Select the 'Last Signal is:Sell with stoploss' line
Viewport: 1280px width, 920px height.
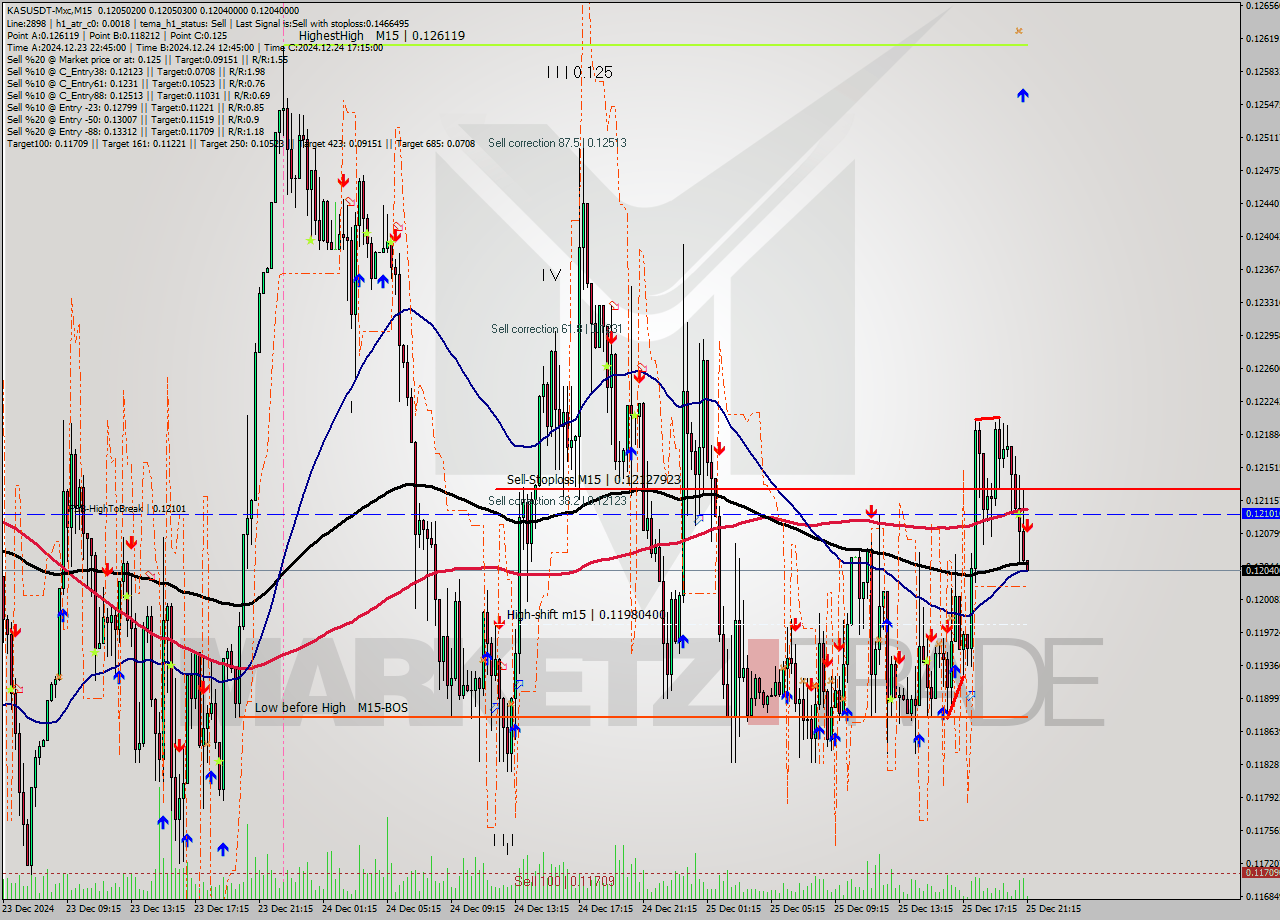coord(322,22)
